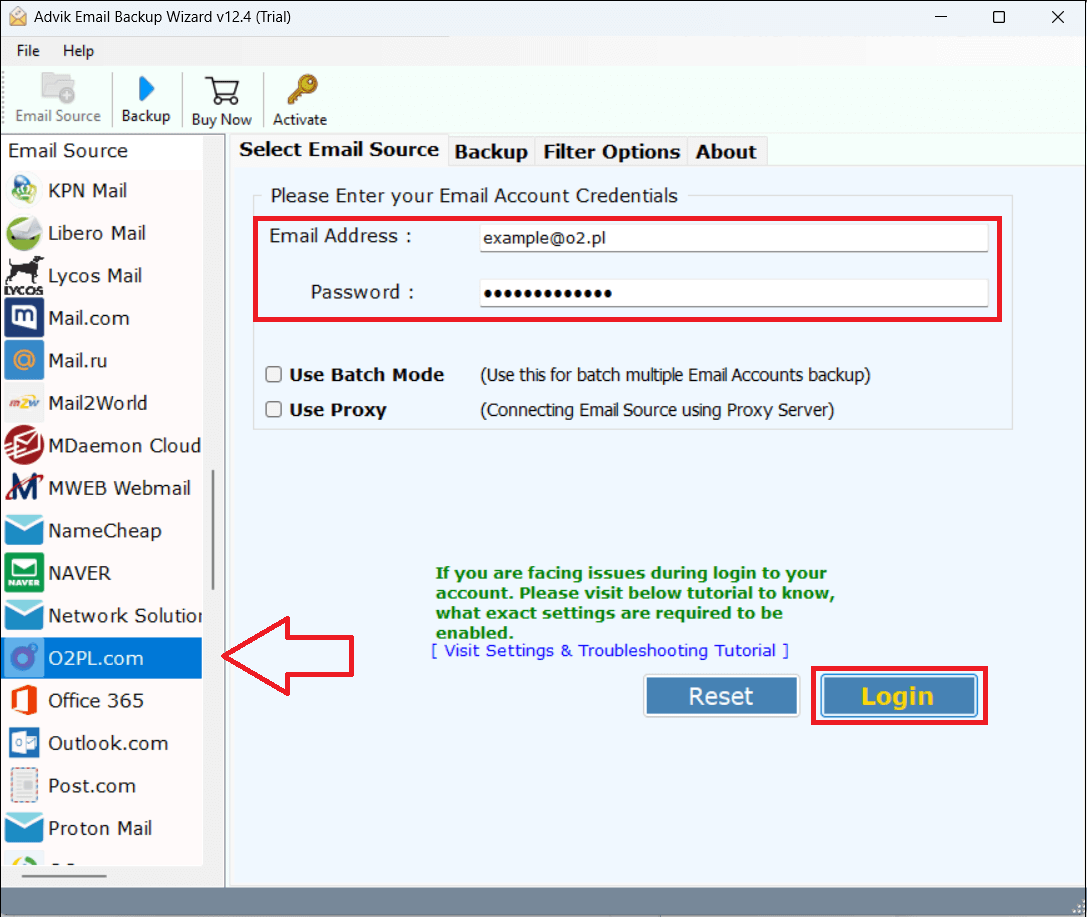Click the Advik app icon in title bar
Image resolution: width=1087 pixels, height=917 pixels.
point(18,17)
